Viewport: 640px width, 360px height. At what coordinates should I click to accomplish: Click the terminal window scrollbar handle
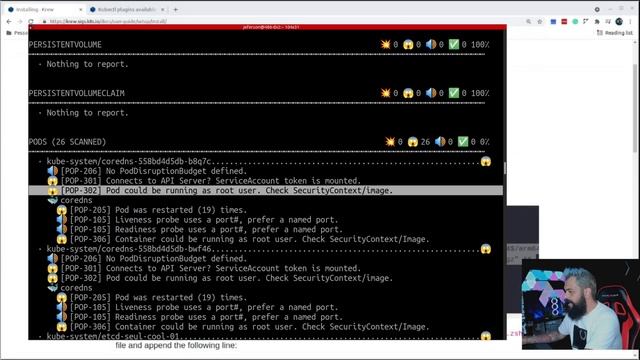(x=505, y=168)
